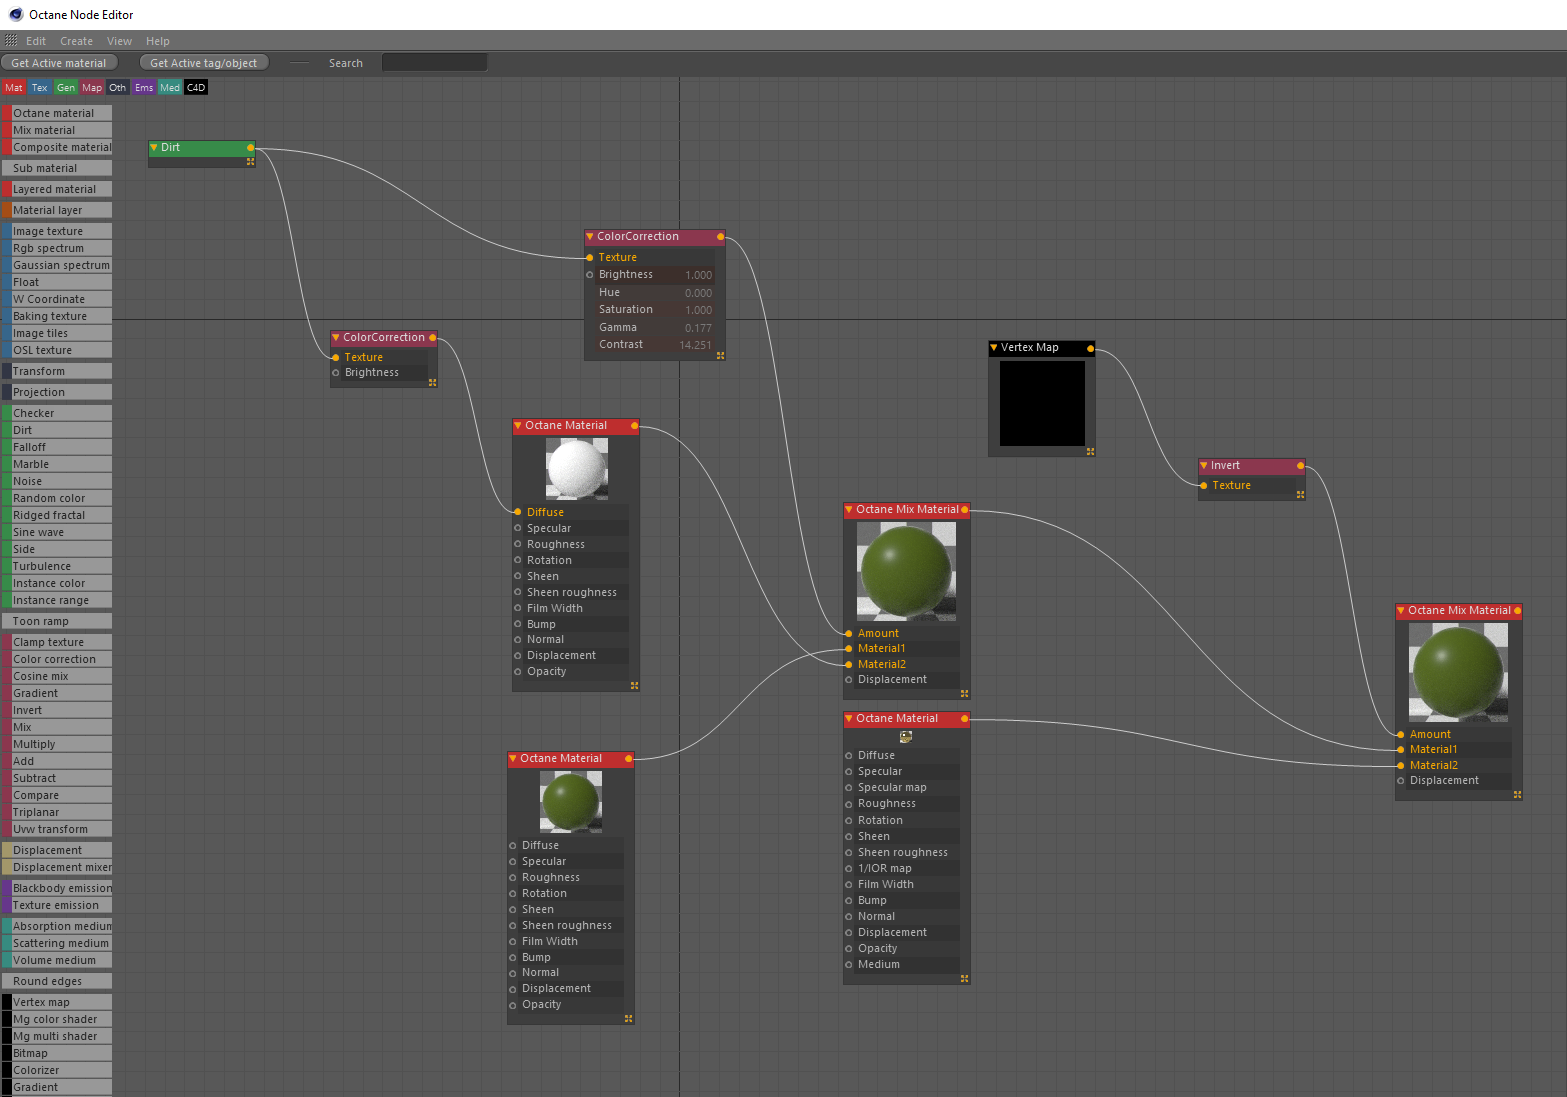Adjust Contrast value 14.251 in ColorCorrection
1567x1097 pixels.
pyautogui.click(x=695, y=345)
